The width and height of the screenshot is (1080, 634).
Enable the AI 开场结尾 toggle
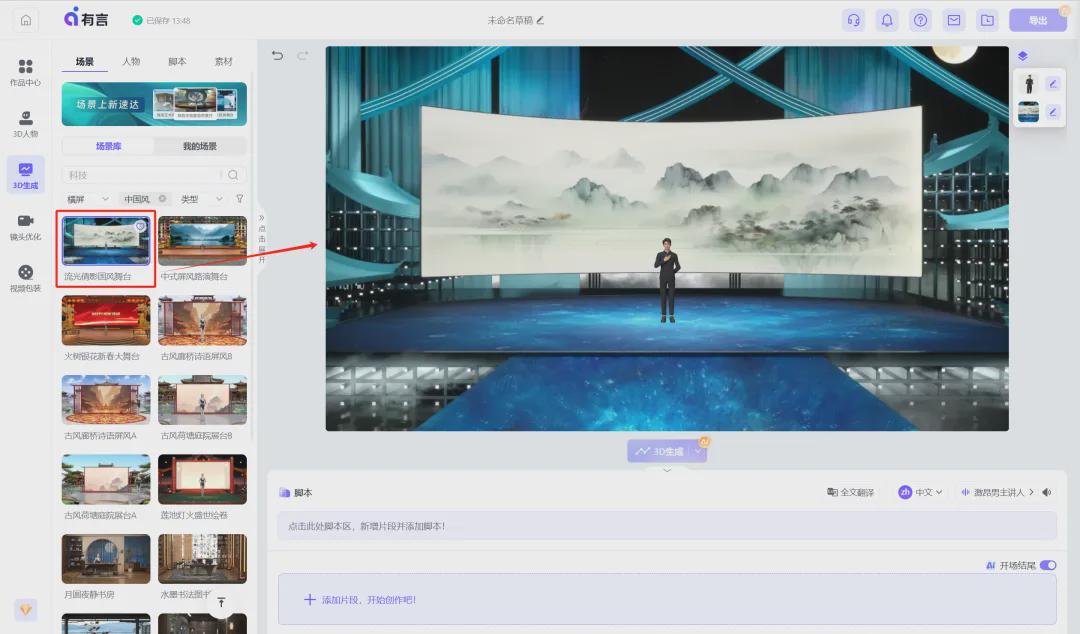click(1048, 565)
